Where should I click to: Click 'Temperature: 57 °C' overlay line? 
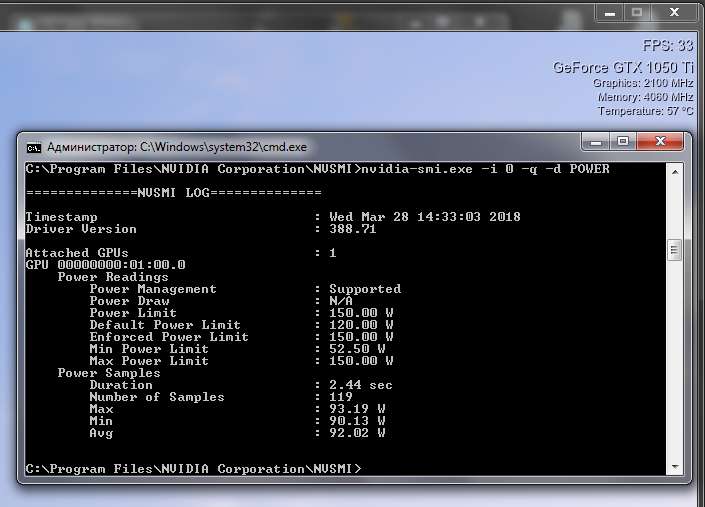tap(646, 111)
